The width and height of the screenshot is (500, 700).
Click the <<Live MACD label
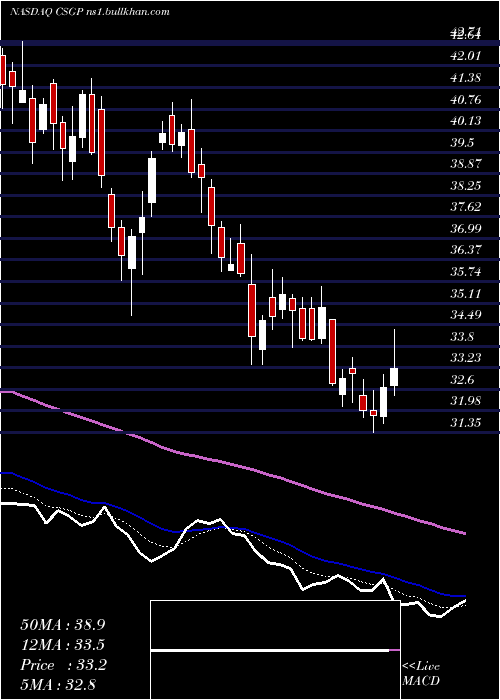pos(421,674)
